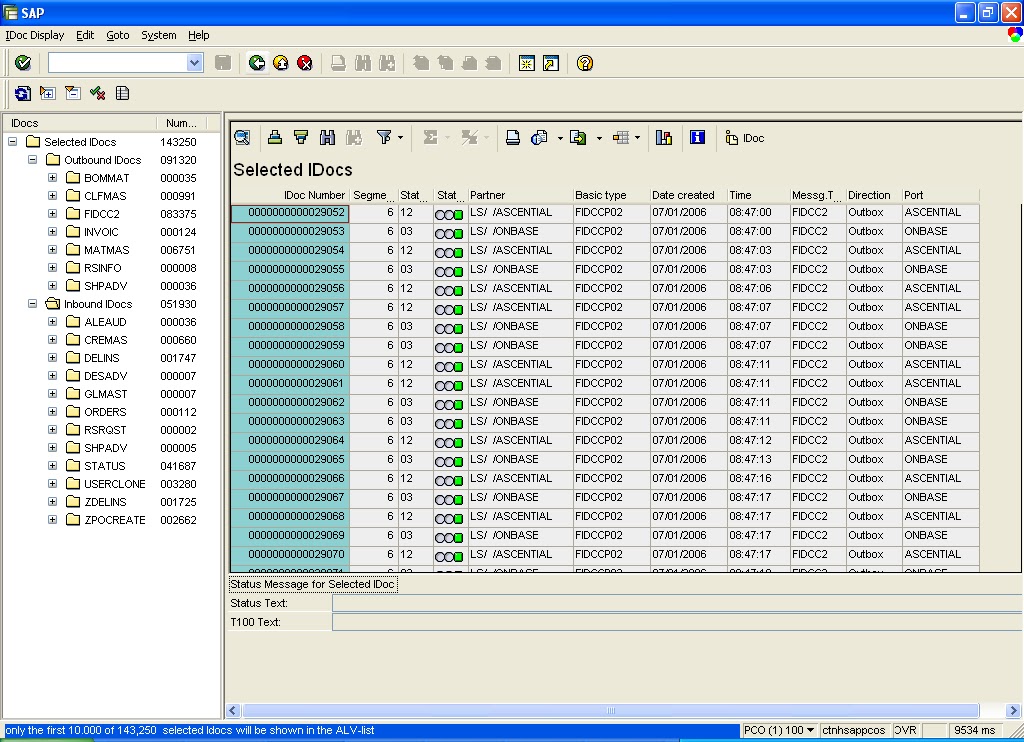
Task: Open the command field dropdown arrow
Action: (194, 63)
